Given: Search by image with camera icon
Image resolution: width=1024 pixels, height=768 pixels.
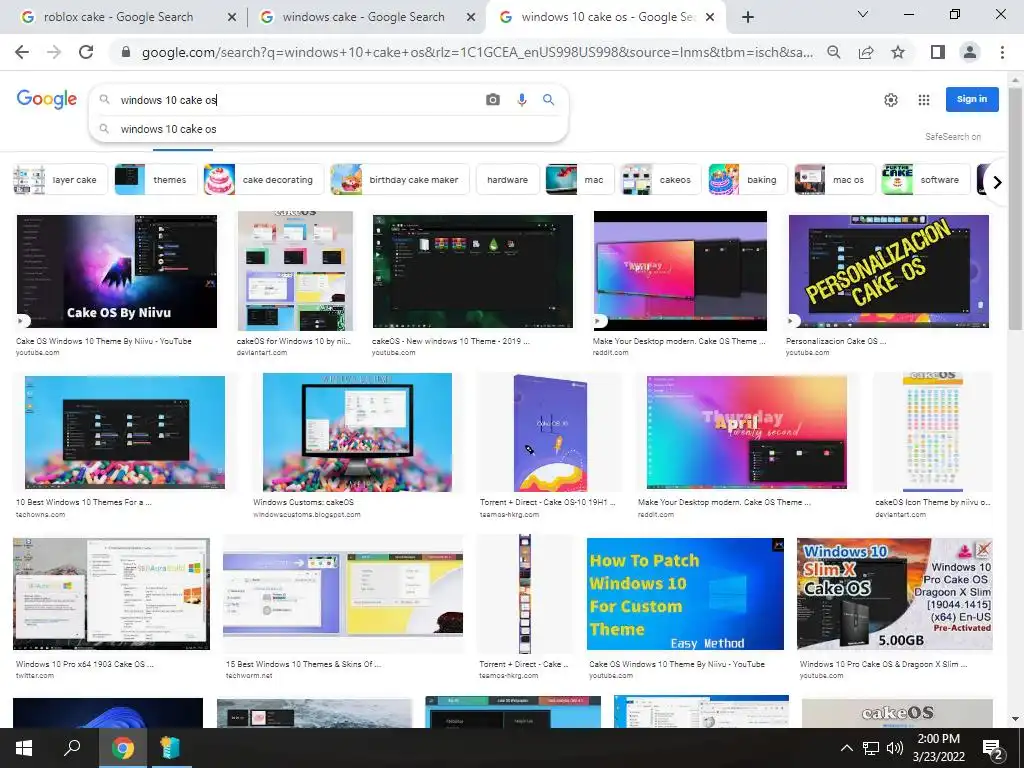Looking at the screenshot, I should tap(493, 99).
